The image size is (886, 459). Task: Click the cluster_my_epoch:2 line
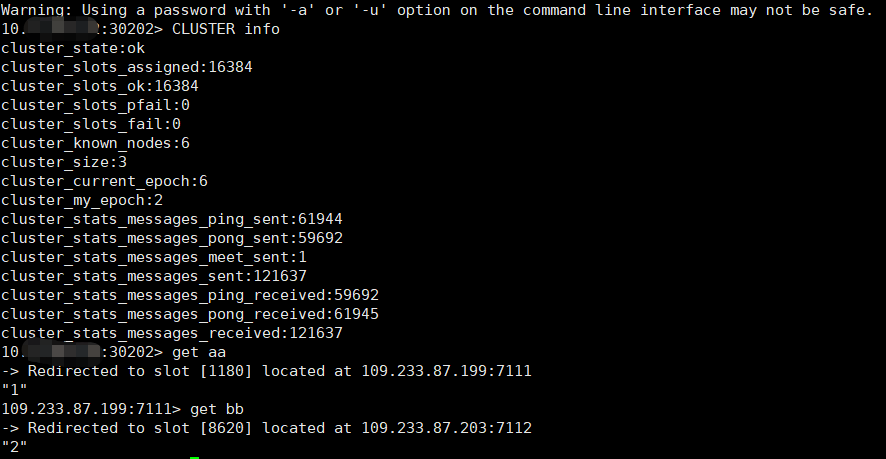tap(82, 200)
